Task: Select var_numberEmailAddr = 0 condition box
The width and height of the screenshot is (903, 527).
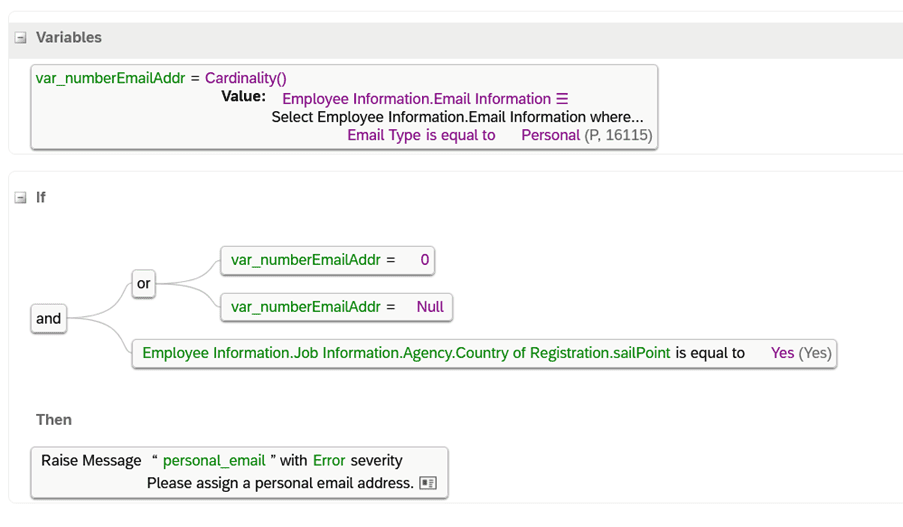Action: coord(328,260)
